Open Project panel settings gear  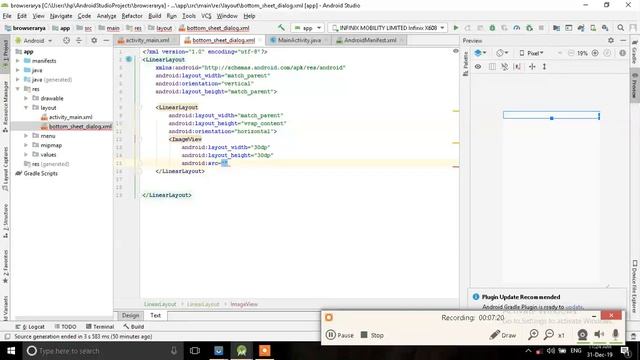[x=94, y=40]
